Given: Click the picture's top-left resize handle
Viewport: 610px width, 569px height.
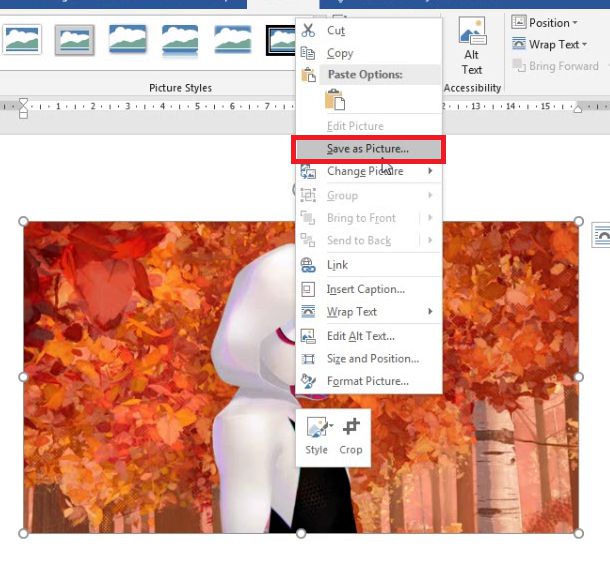Looking at the screenshot, I should 23,221.
